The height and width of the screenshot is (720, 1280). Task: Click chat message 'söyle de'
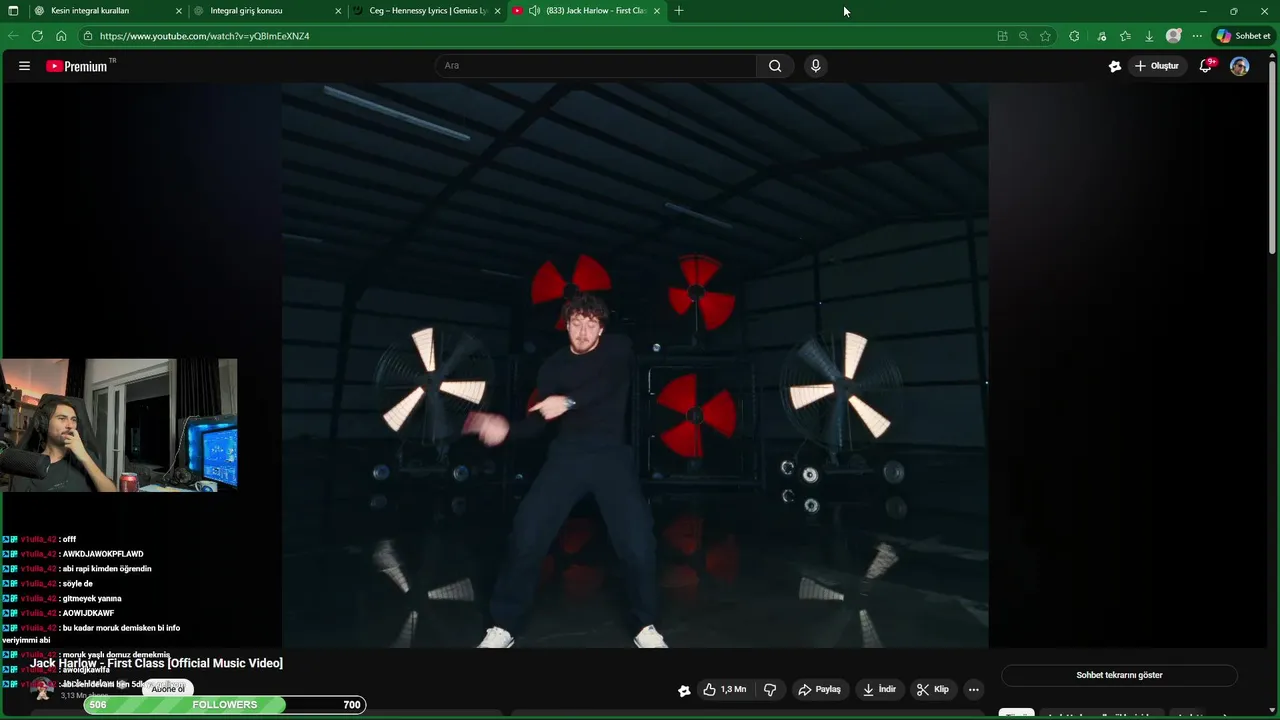[78, 584]
